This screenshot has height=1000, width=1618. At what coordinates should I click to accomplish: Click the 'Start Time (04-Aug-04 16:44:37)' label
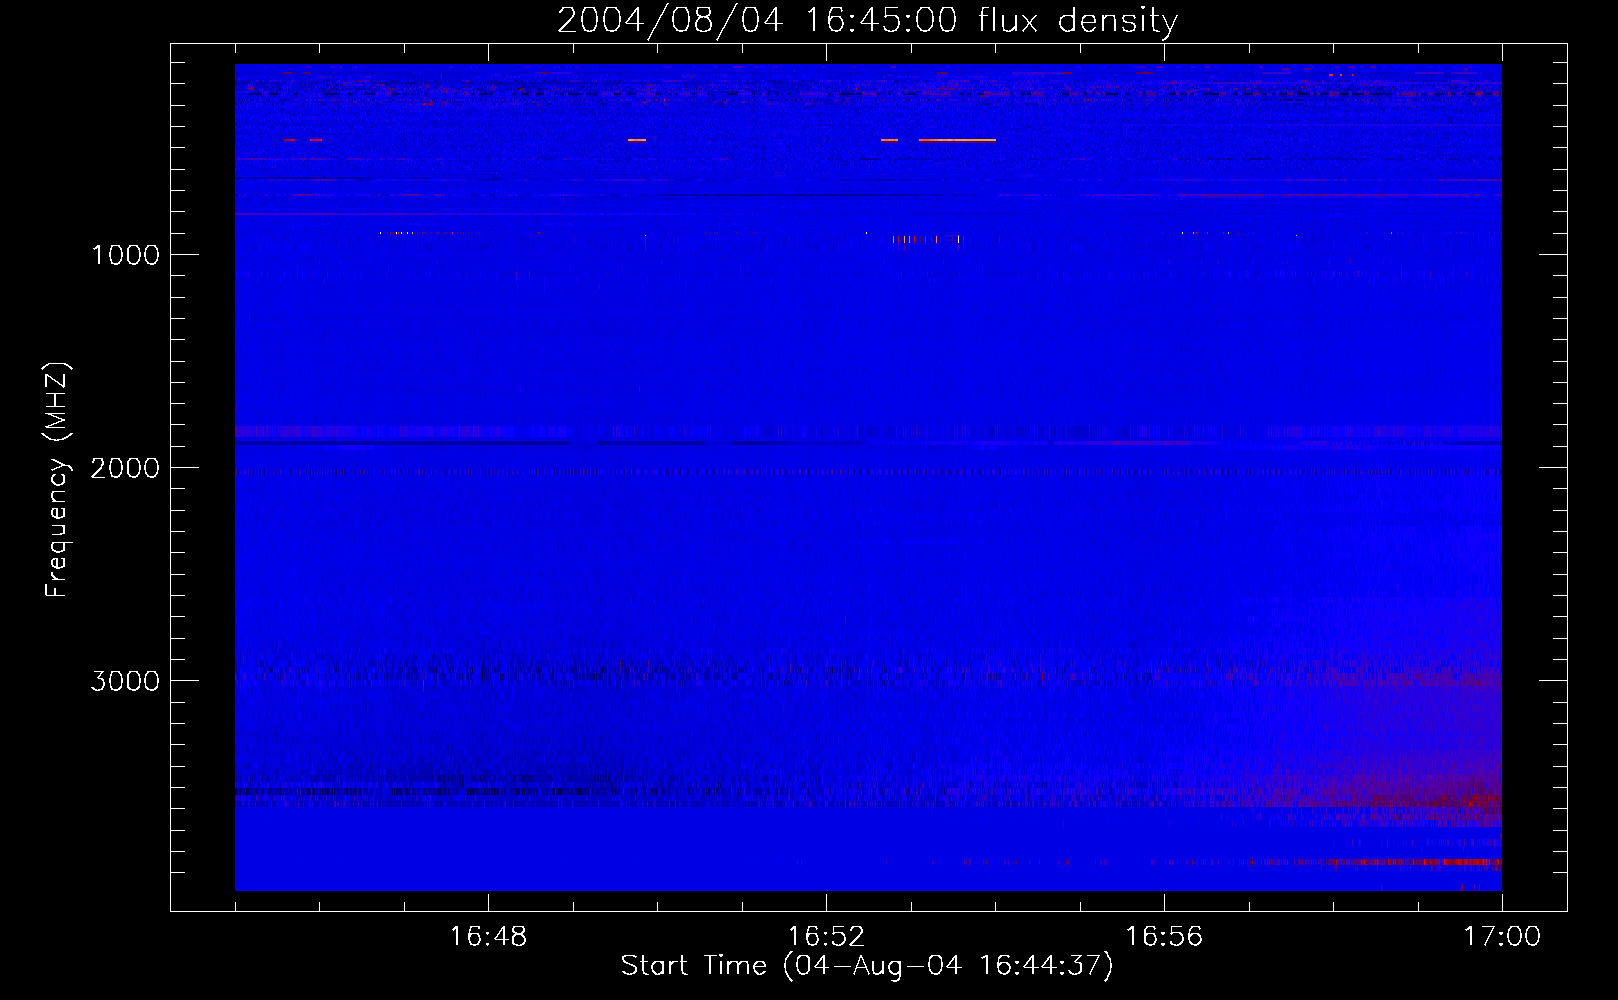(867, 966)
